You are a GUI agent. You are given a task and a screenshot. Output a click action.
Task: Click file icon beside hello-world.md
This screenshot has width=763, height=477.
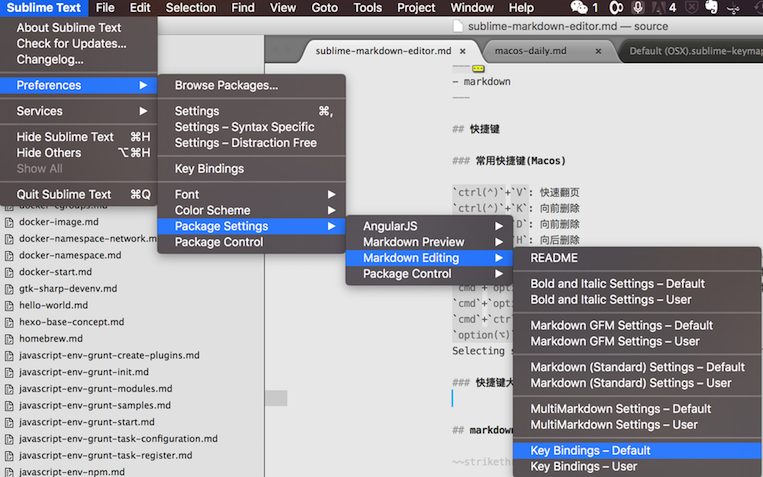[x=9, y=305]
